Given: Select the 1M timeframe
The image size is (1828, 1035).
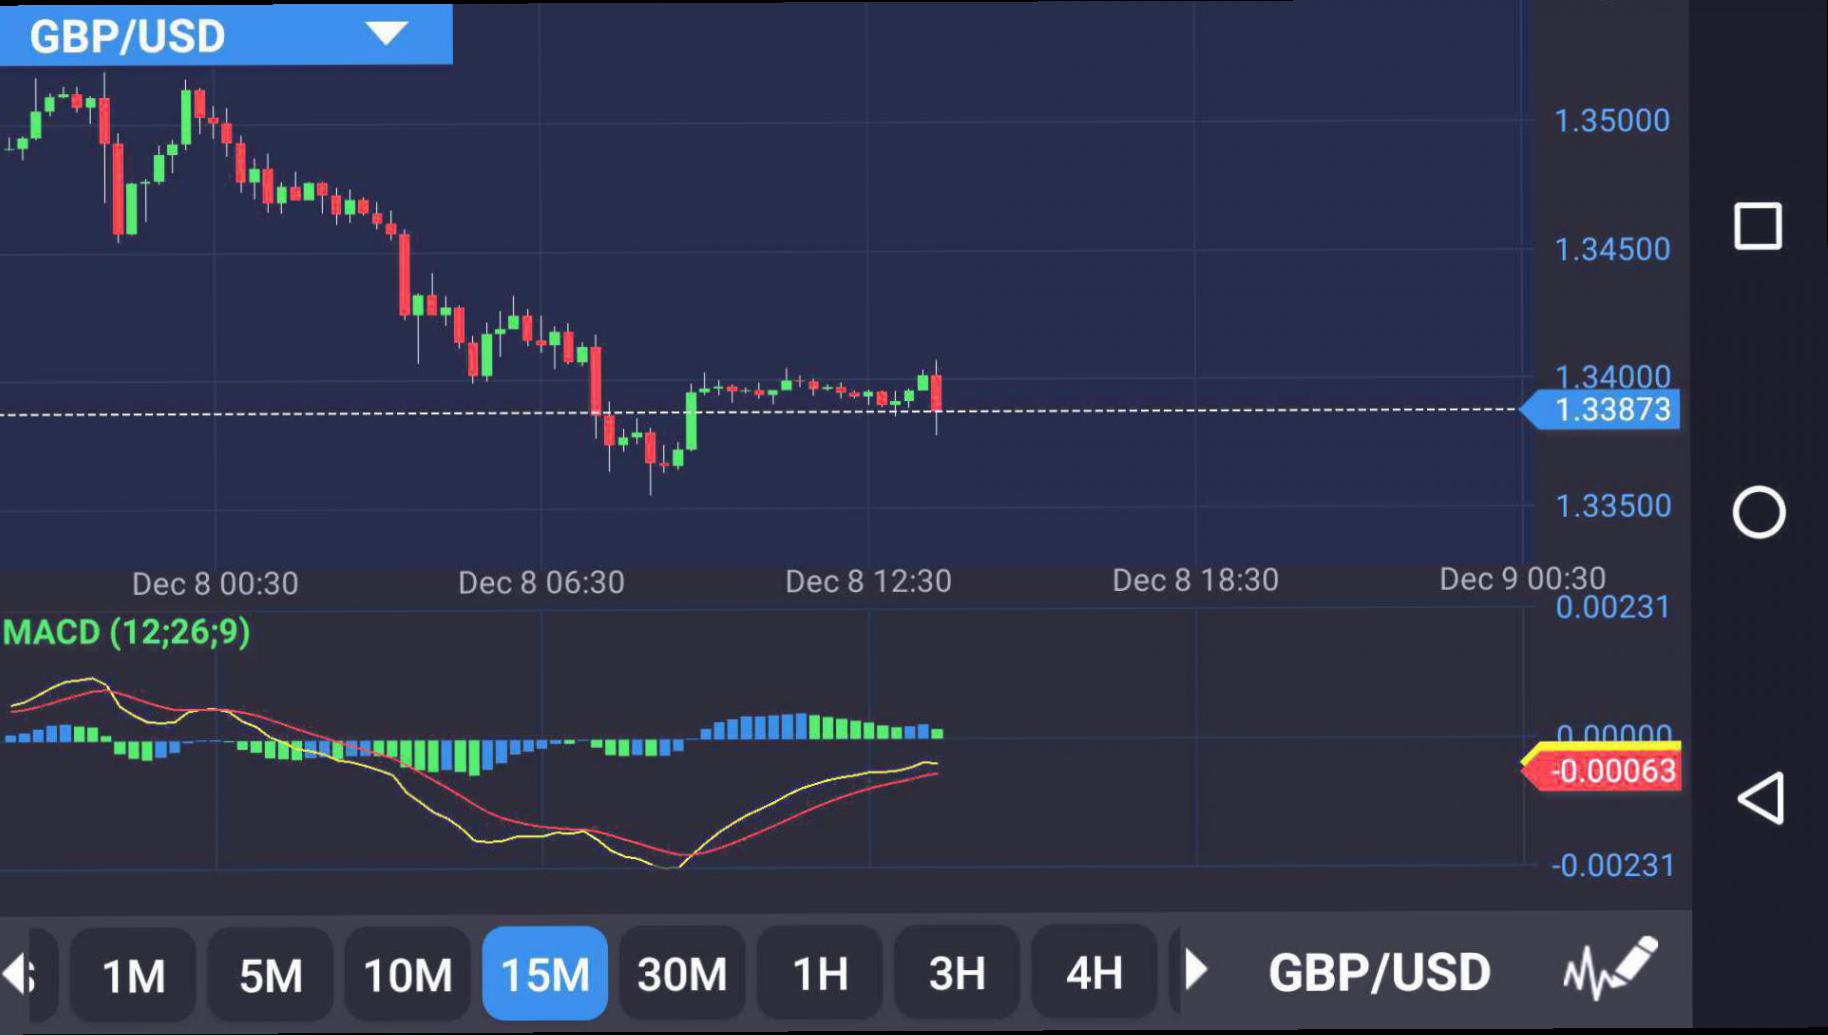Looking at the screenshot, I should (x=133, y=974).
